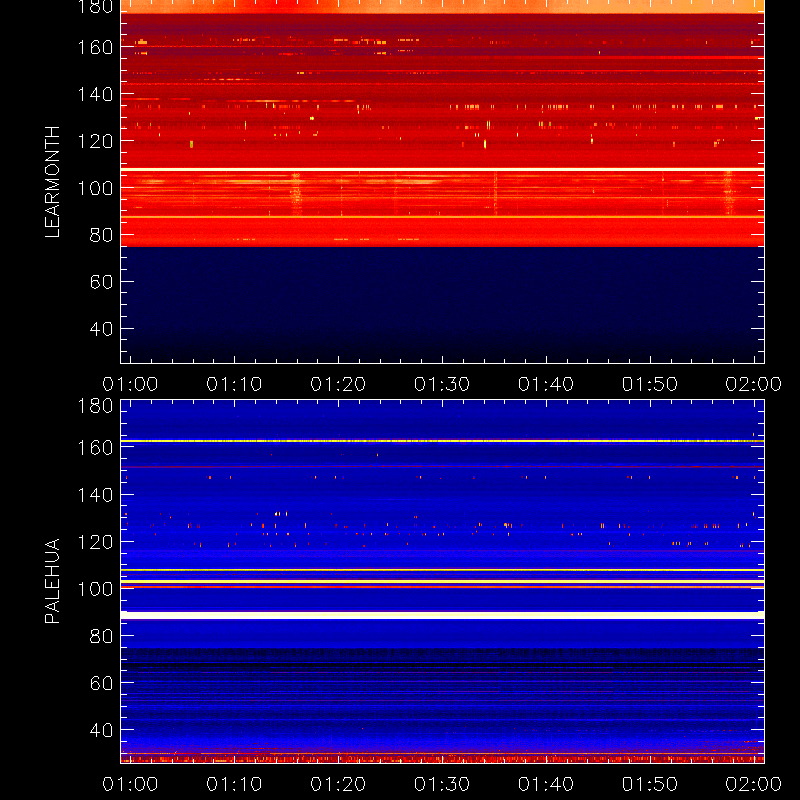Viewport: 800px width, 800px height.
Task: Click the 140 frequency label on Palehua plot
Action: (95, 495)
